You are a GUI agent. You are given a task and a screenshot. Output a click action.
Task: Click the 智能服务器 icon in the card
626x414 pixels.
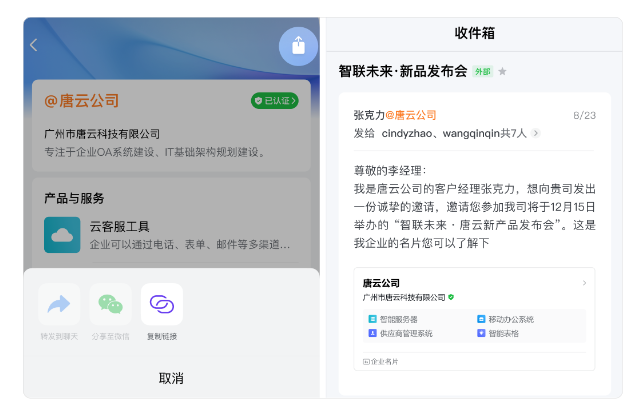point(372,319)
